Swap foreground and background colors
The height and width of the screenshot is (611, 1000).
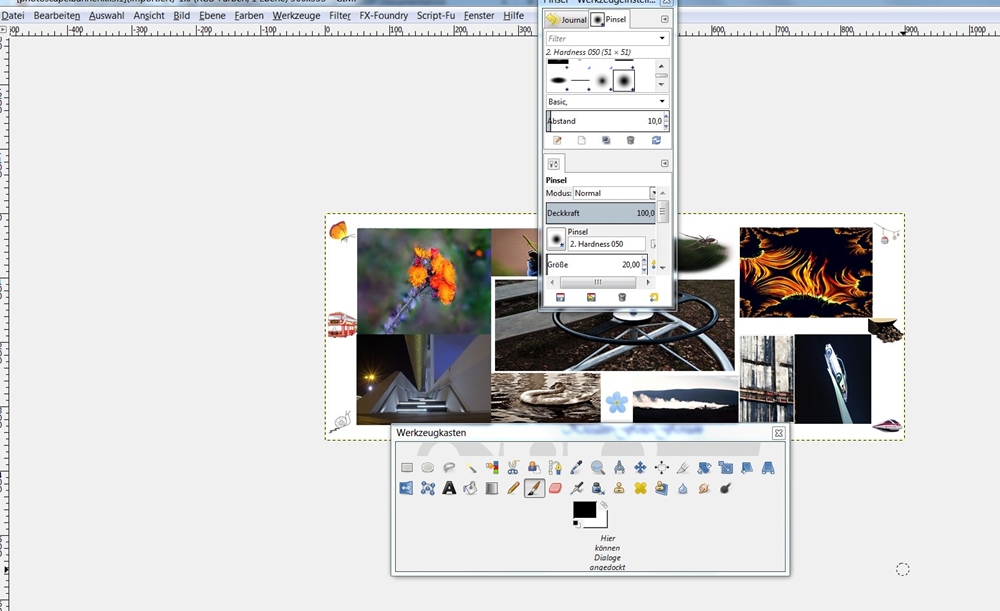click(604, 505)
